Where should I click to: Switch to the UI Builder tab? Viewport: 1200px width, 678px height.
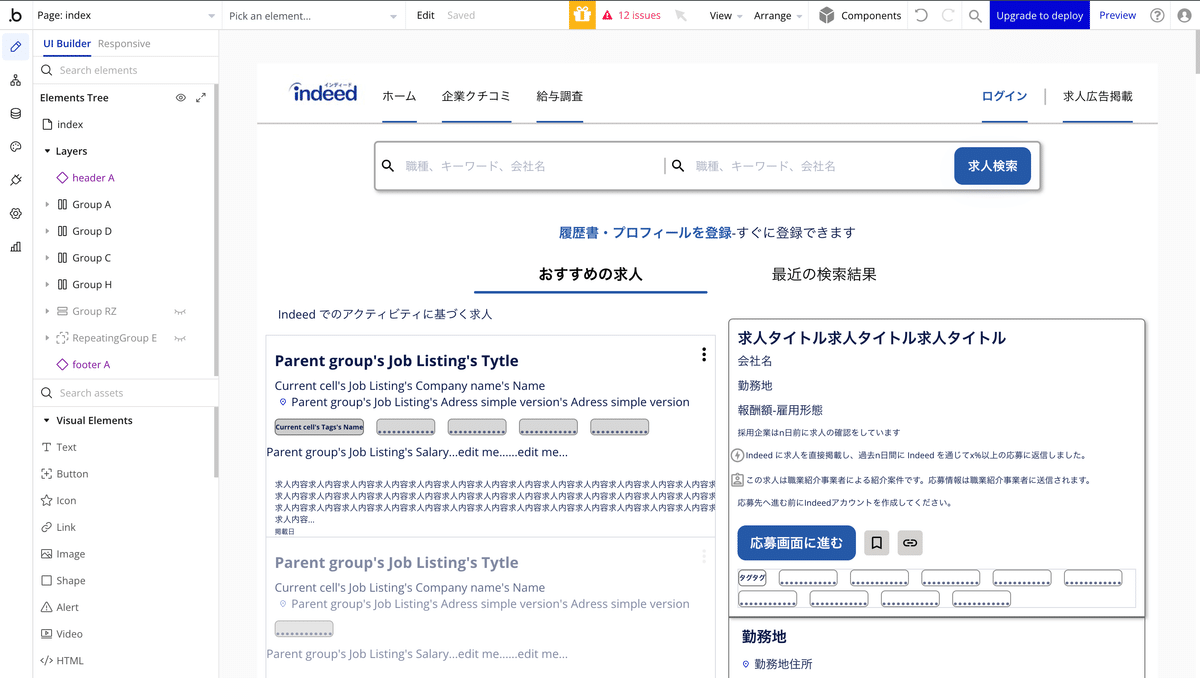[67, 44]
